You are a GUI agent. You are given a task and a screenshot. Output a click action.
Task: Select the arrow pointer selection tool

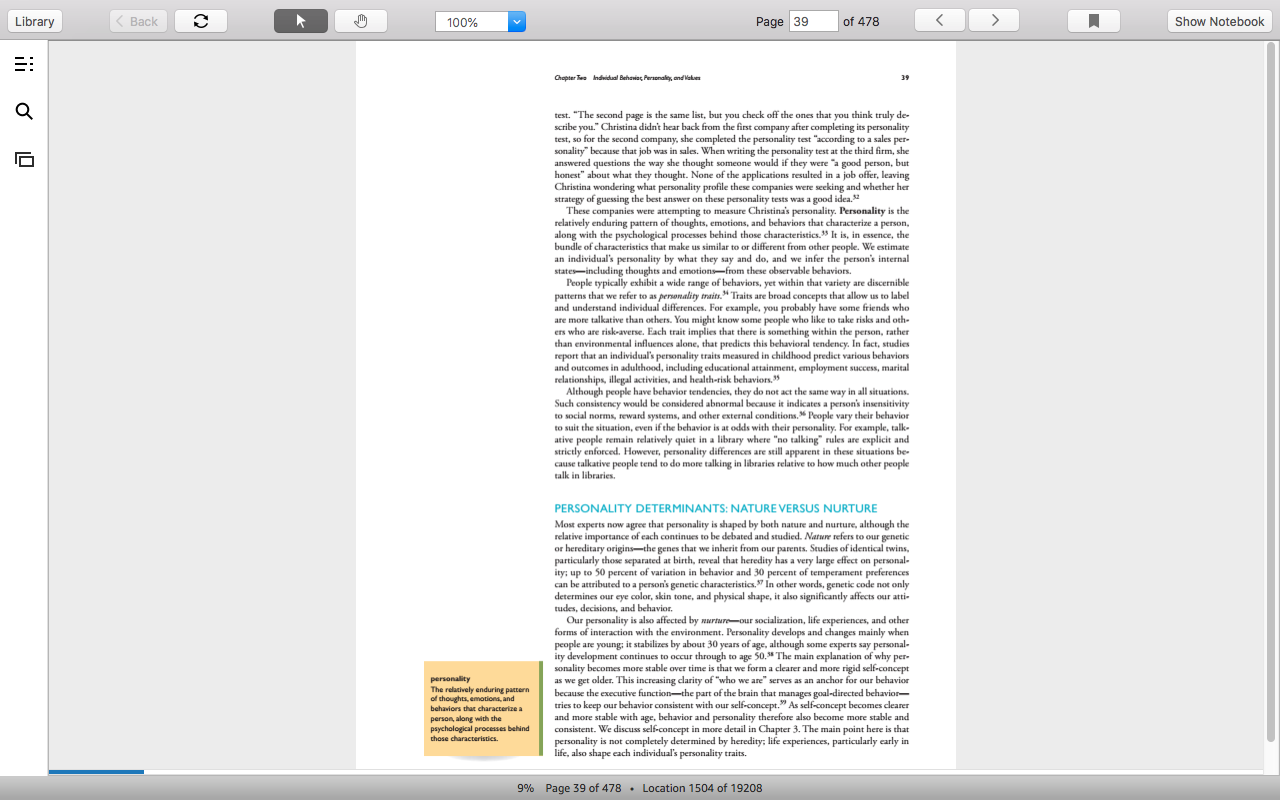click(x=301, y=21)
